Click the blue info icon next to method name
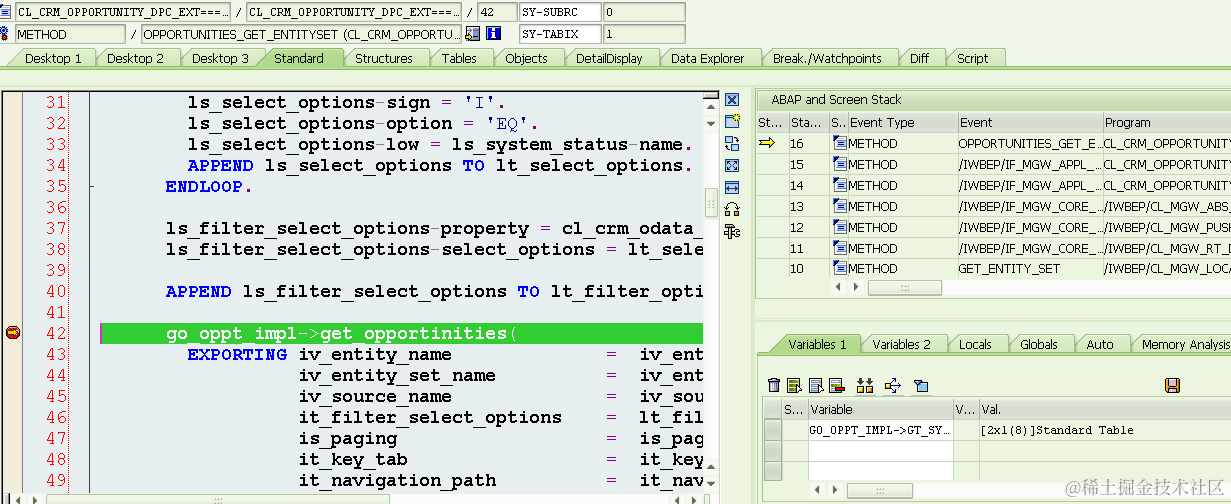The width and height of the screenshot is (1231, 504). pyautogui.click(x=493, y=34)
